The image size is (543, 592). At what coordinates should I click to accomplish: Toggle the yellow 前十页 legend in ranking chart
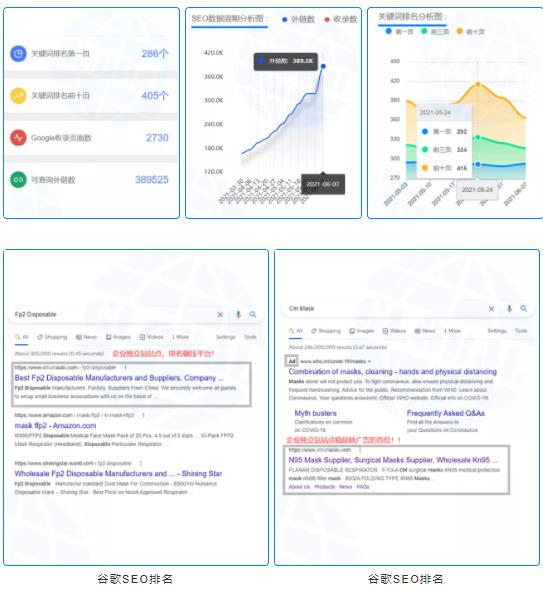pyautogui.click(x=470, y=32)
